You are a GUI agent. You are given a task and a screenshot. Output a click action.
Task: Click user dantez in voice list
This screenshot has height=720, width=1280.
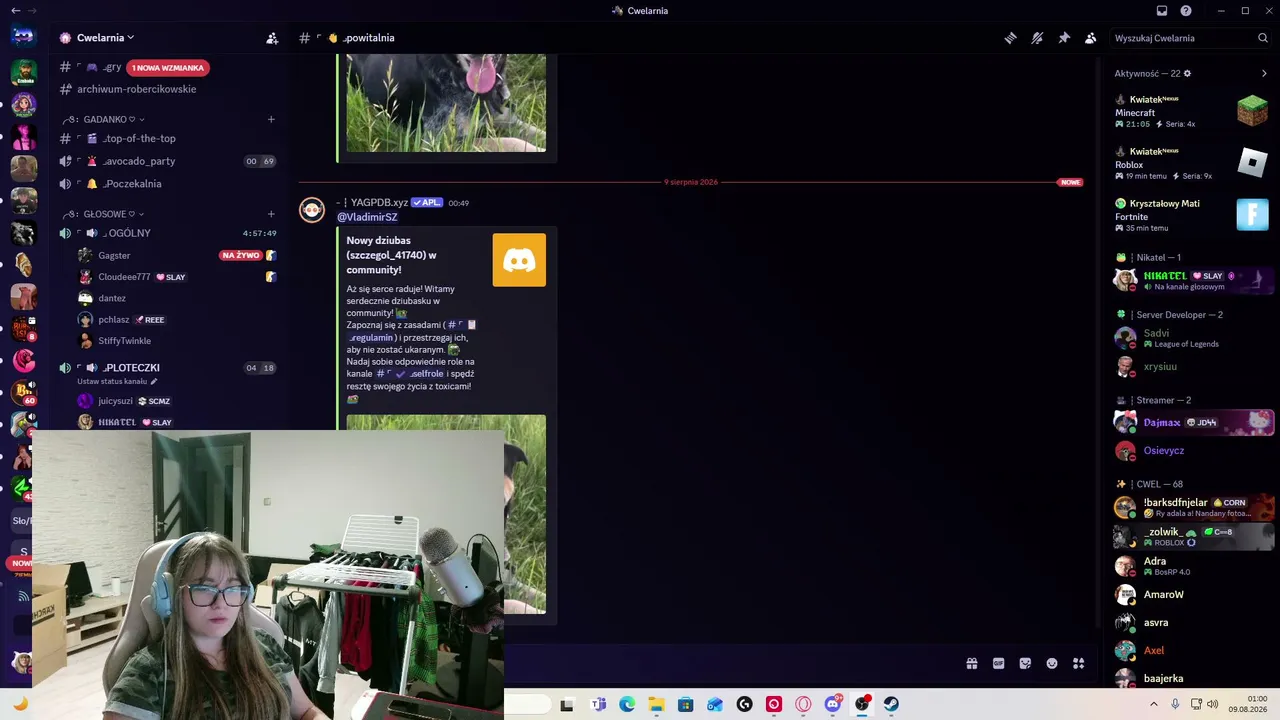pyautogui.click(x=111, y=298)
